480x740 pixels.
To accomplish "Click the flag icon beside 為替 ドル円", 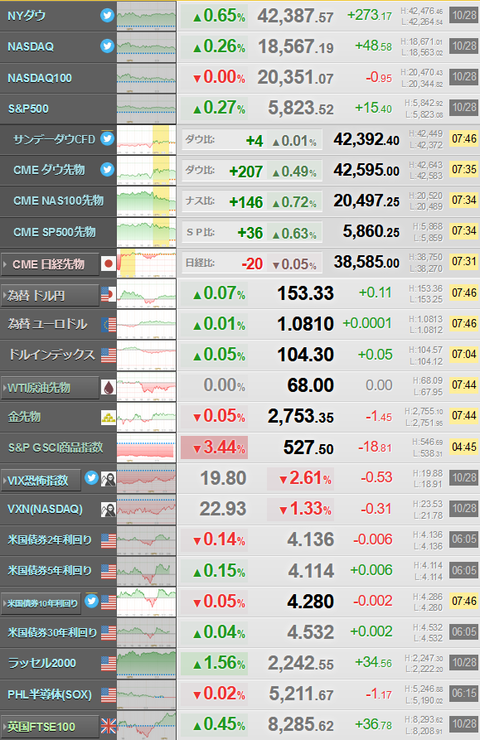I will point(109,295).
